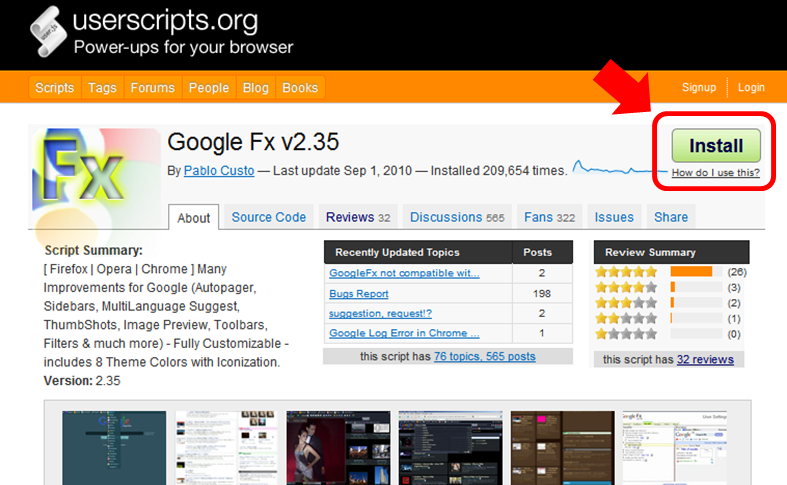Click the '76 topics, 565 posts' link

click(x=484, y=356)
